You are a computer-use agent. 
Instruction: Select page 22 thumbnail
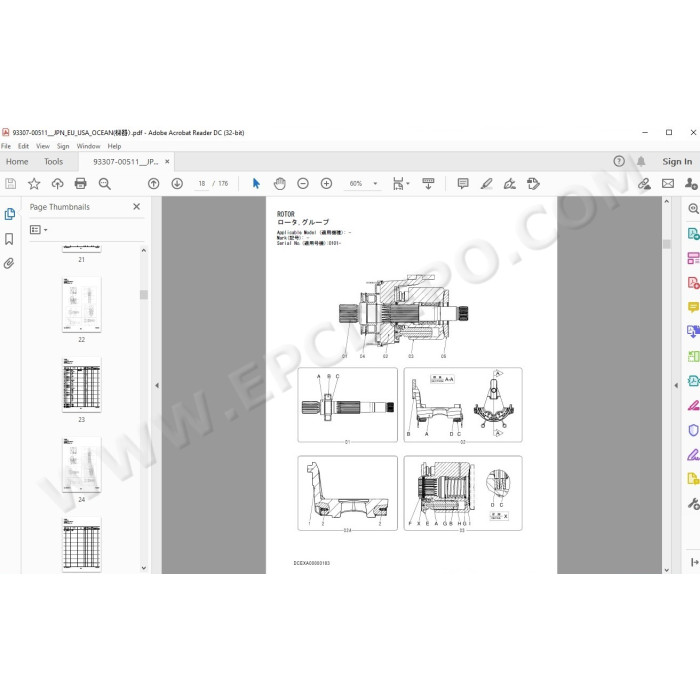81,304
